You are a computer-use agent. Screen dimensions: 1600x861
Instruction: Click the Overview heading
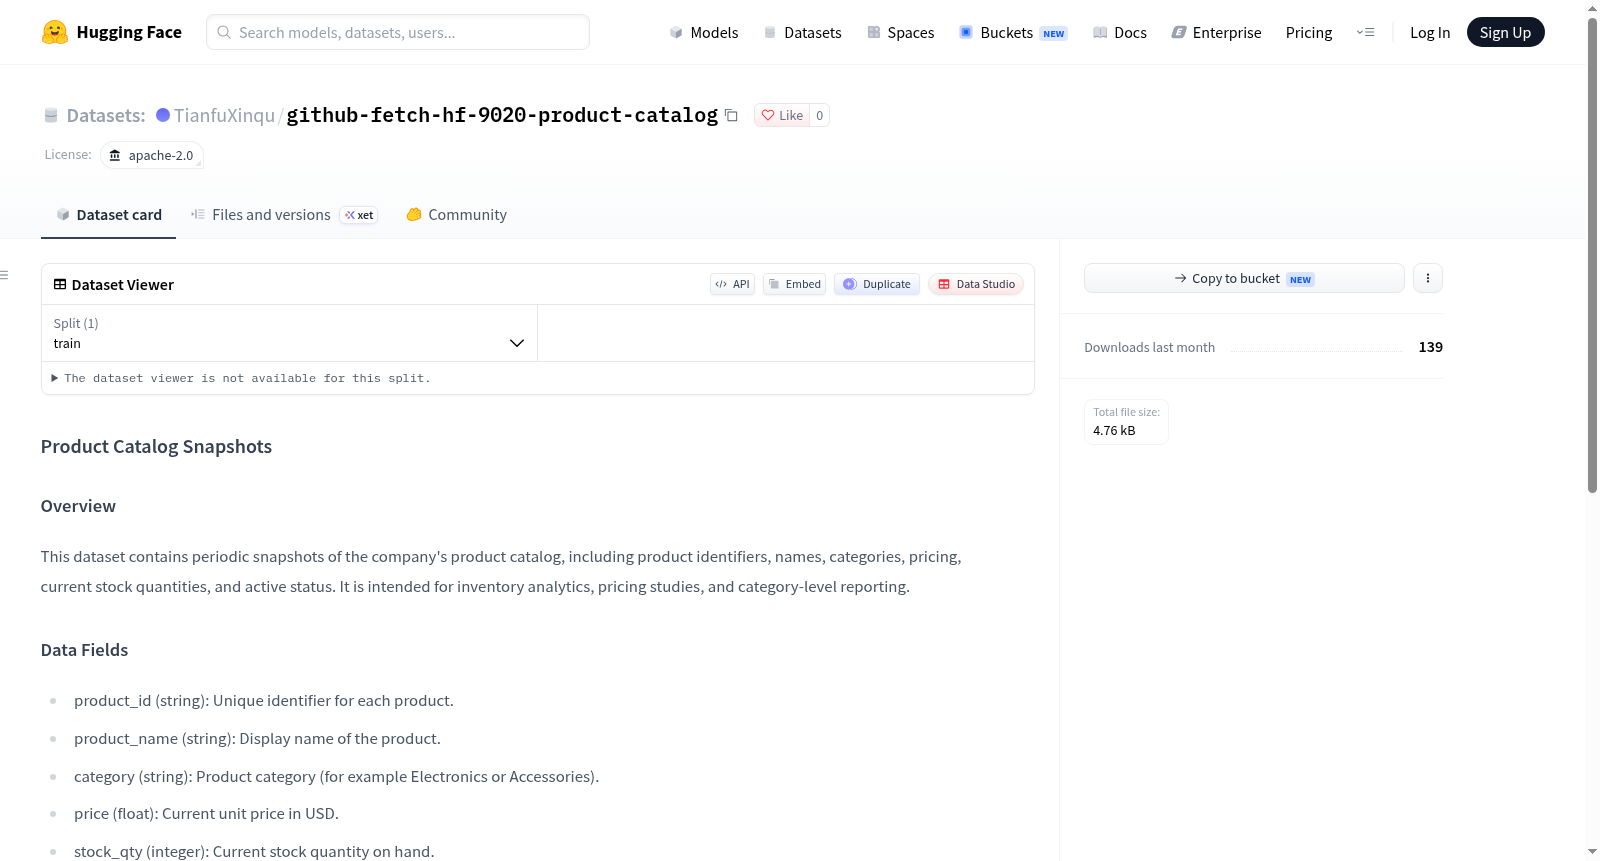point(78,506)
